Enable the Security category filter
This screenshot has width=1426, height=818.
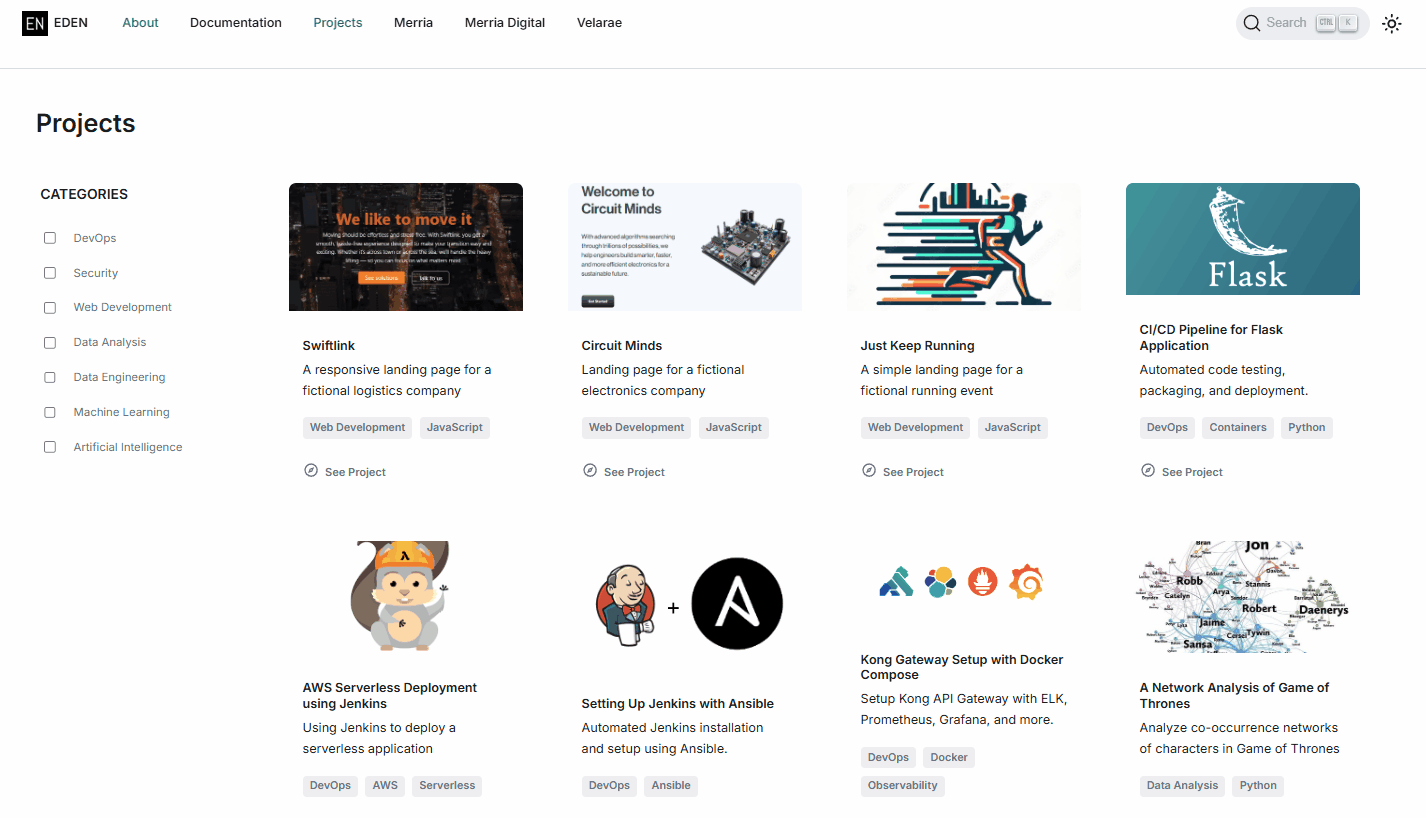pyautogui.click(x=50, y=273)
